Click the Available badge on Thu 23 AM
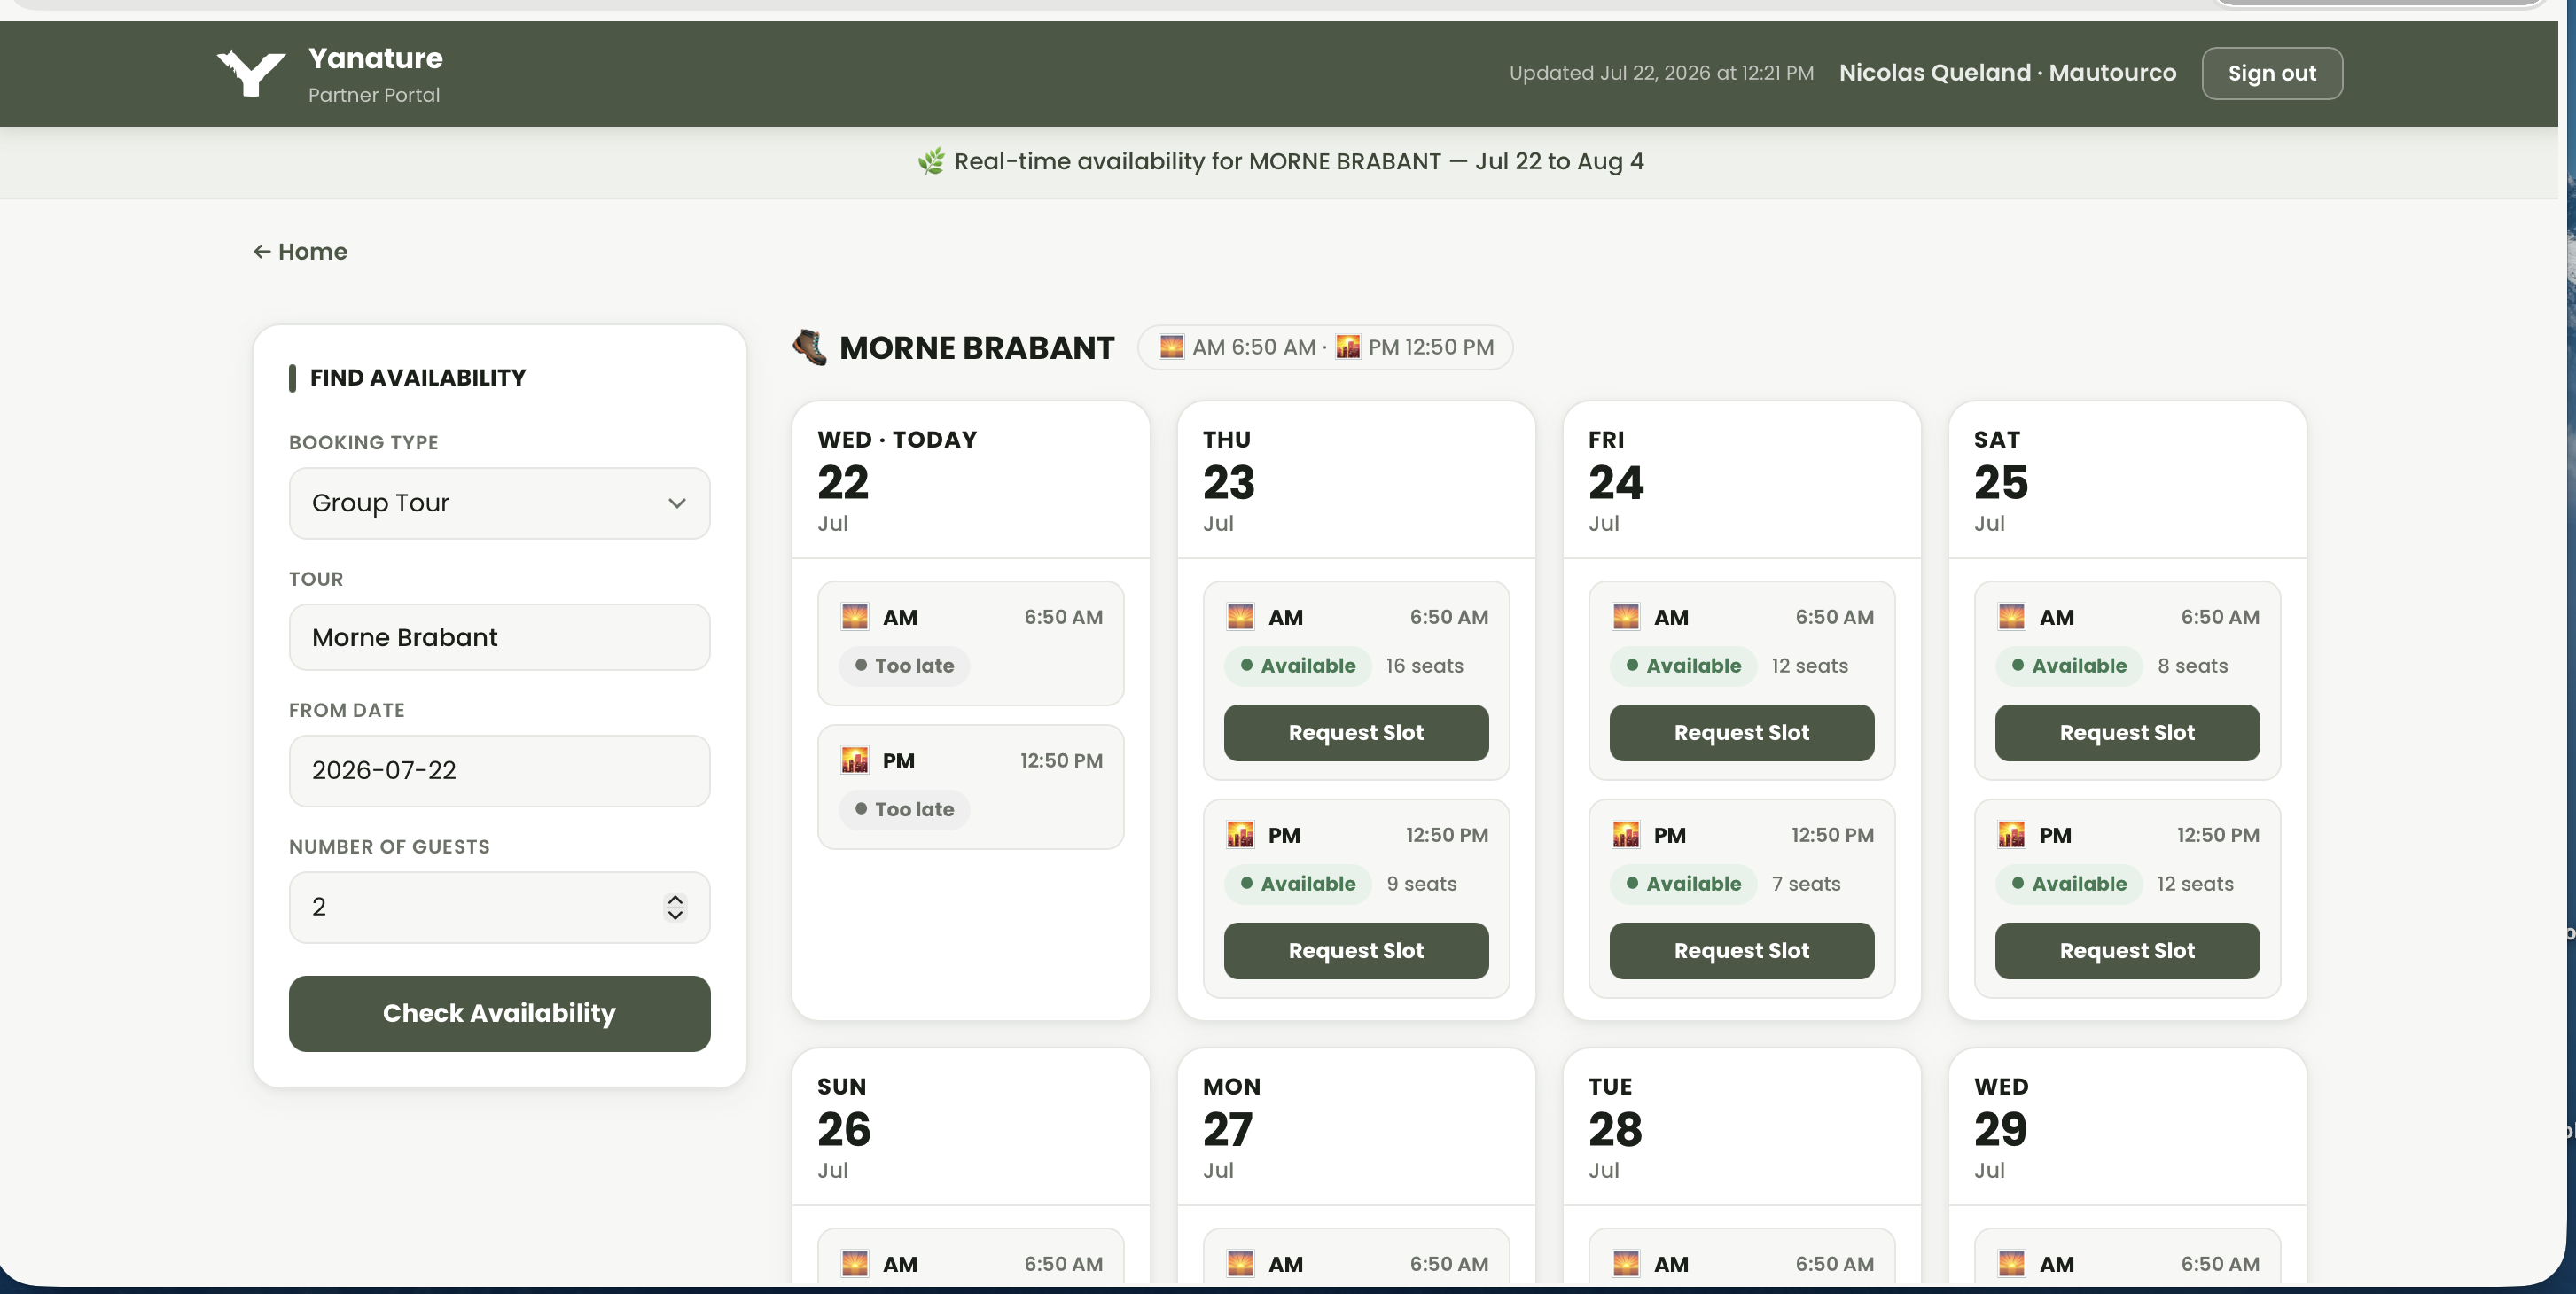The image size is (2576, 1294). point(1297,666)
